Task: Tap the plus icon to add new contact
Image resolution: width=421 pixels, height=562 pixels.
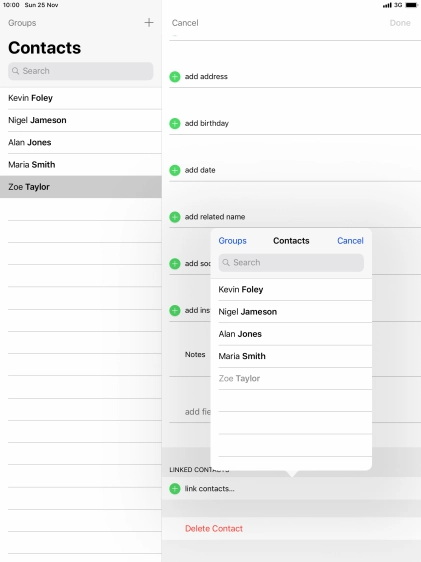Action: pyautogui.click(x=149, y=23)
